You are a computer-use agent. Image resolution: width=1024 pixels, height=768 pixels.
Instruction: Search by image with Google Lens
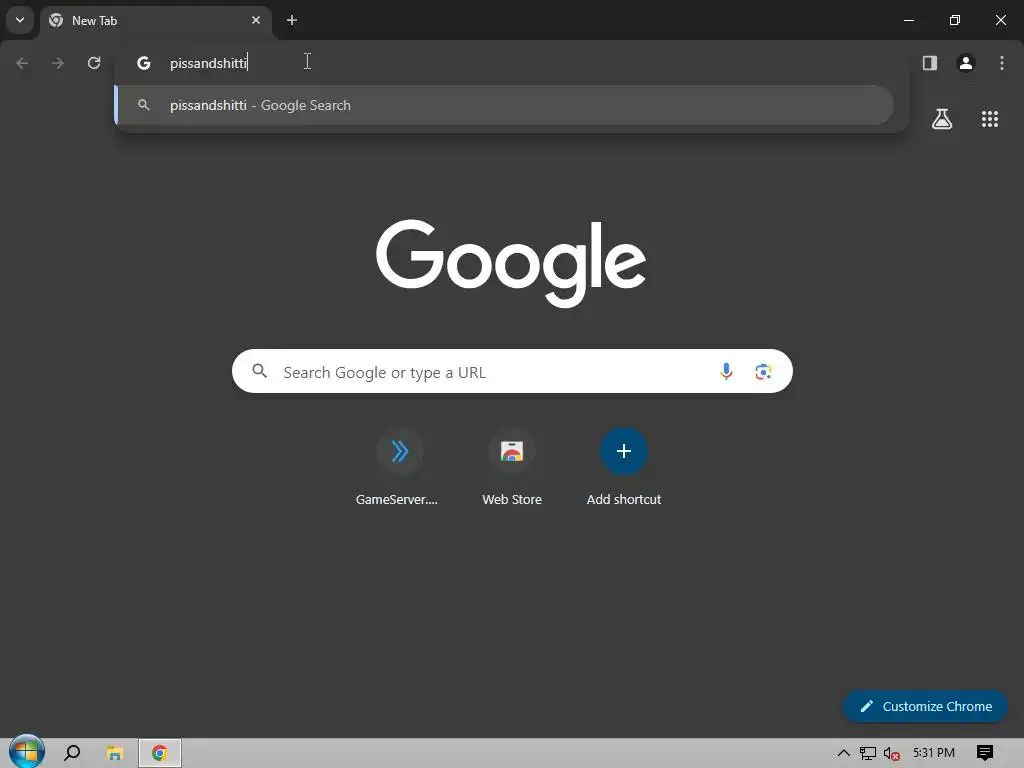(x=763, y=372)
